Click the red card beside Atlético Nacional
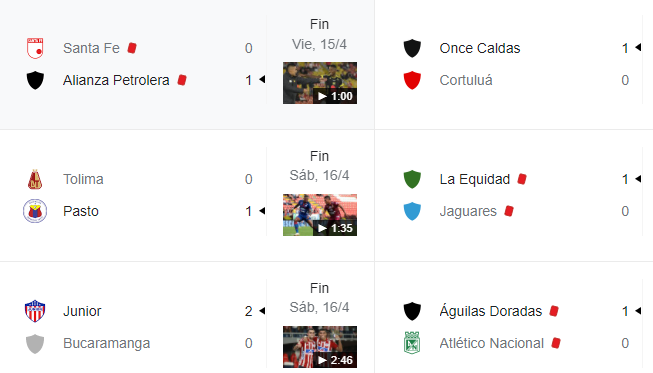653x373 pixels. 556,343
